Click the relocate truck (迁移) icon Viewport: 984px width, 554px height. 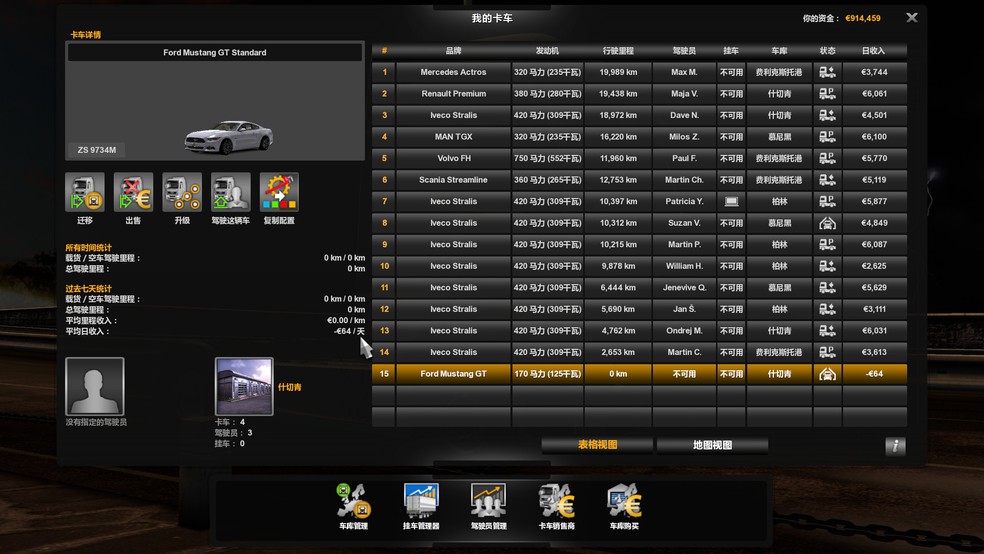[x=85, y=192]
